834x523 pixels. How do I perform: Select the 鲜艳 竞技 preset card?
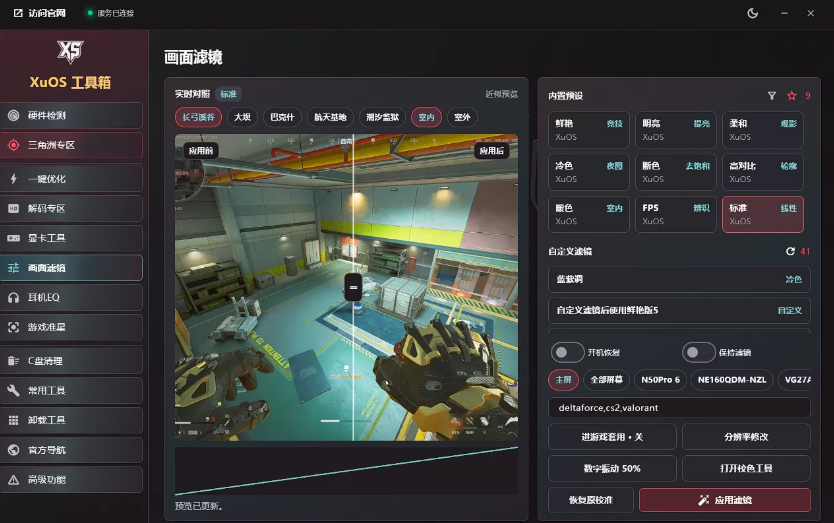point(589,130)
